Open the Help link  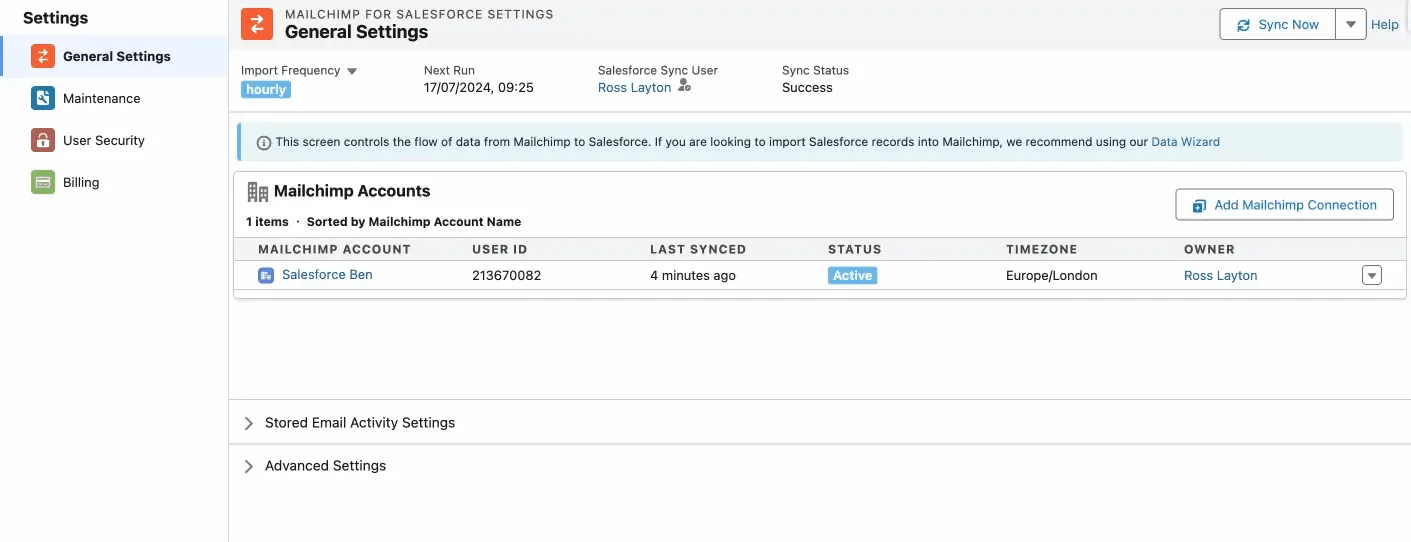(x=1385, y=24)
